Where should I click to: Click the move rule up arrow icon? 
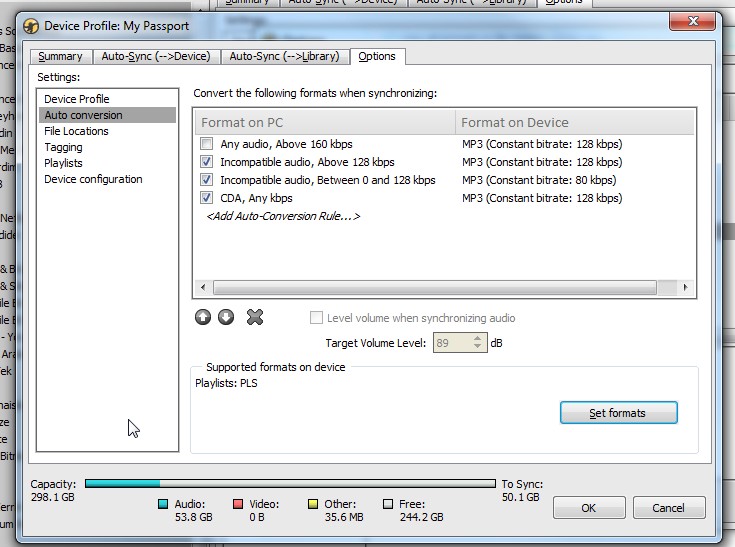[x=203, y=317]
